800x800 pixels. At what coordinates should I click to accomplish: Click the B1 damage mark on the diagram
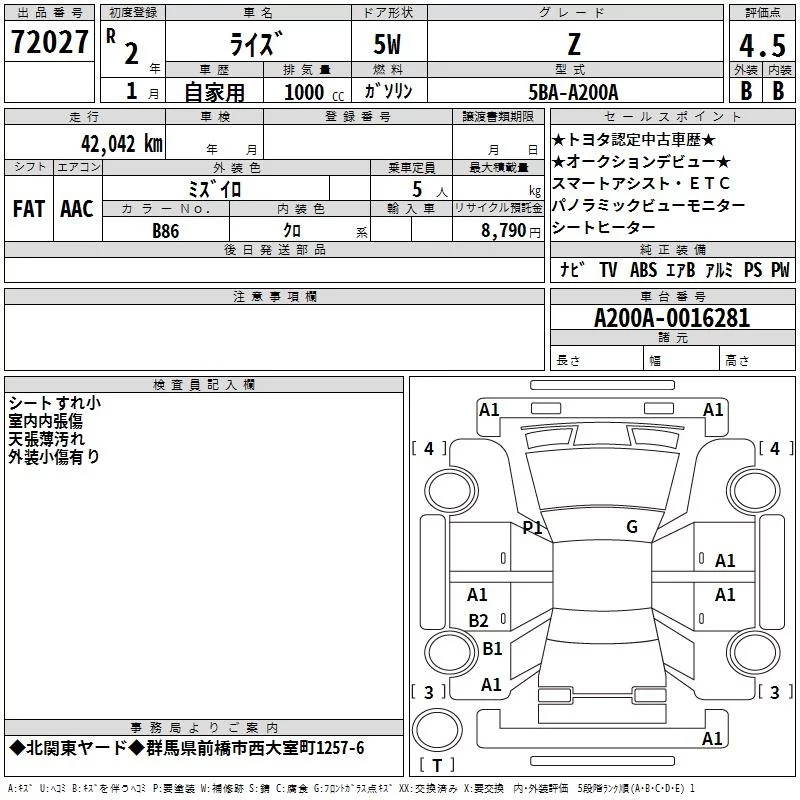pyautogui.click(x=492, y=648)
